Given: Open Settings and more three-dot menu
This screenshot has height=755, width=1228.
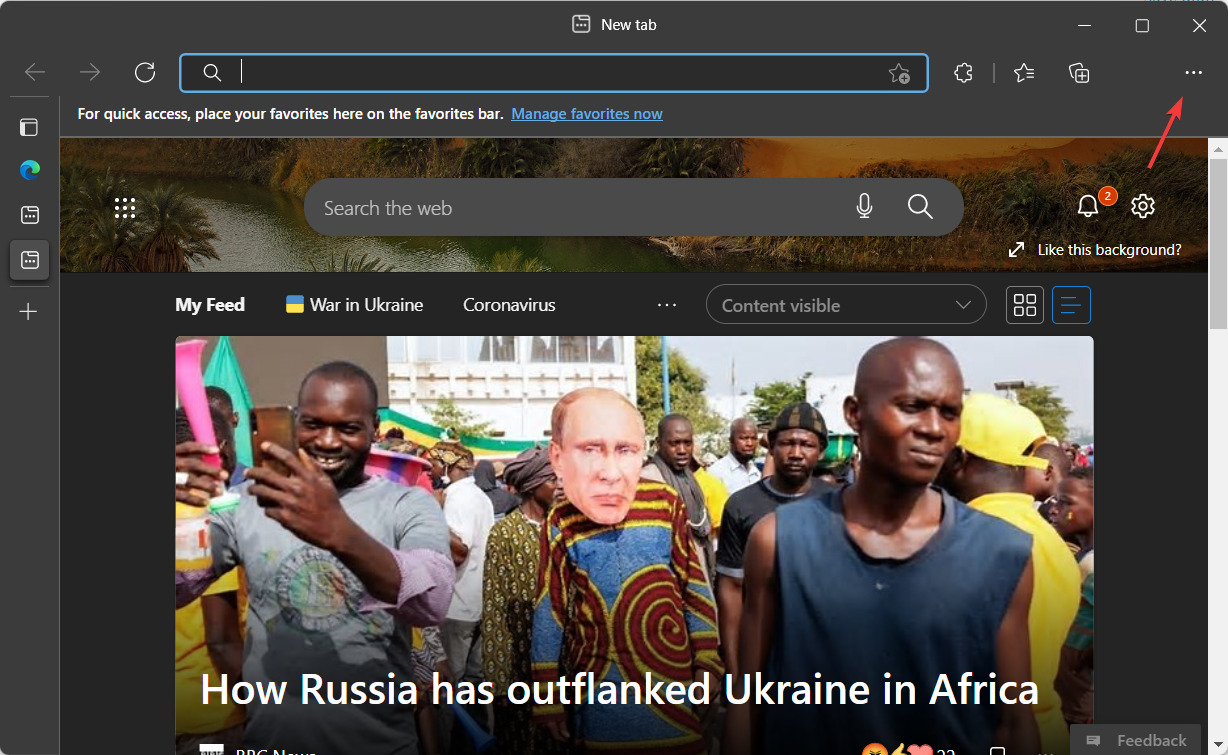Looking at the screenshot, I should 1193,72.
